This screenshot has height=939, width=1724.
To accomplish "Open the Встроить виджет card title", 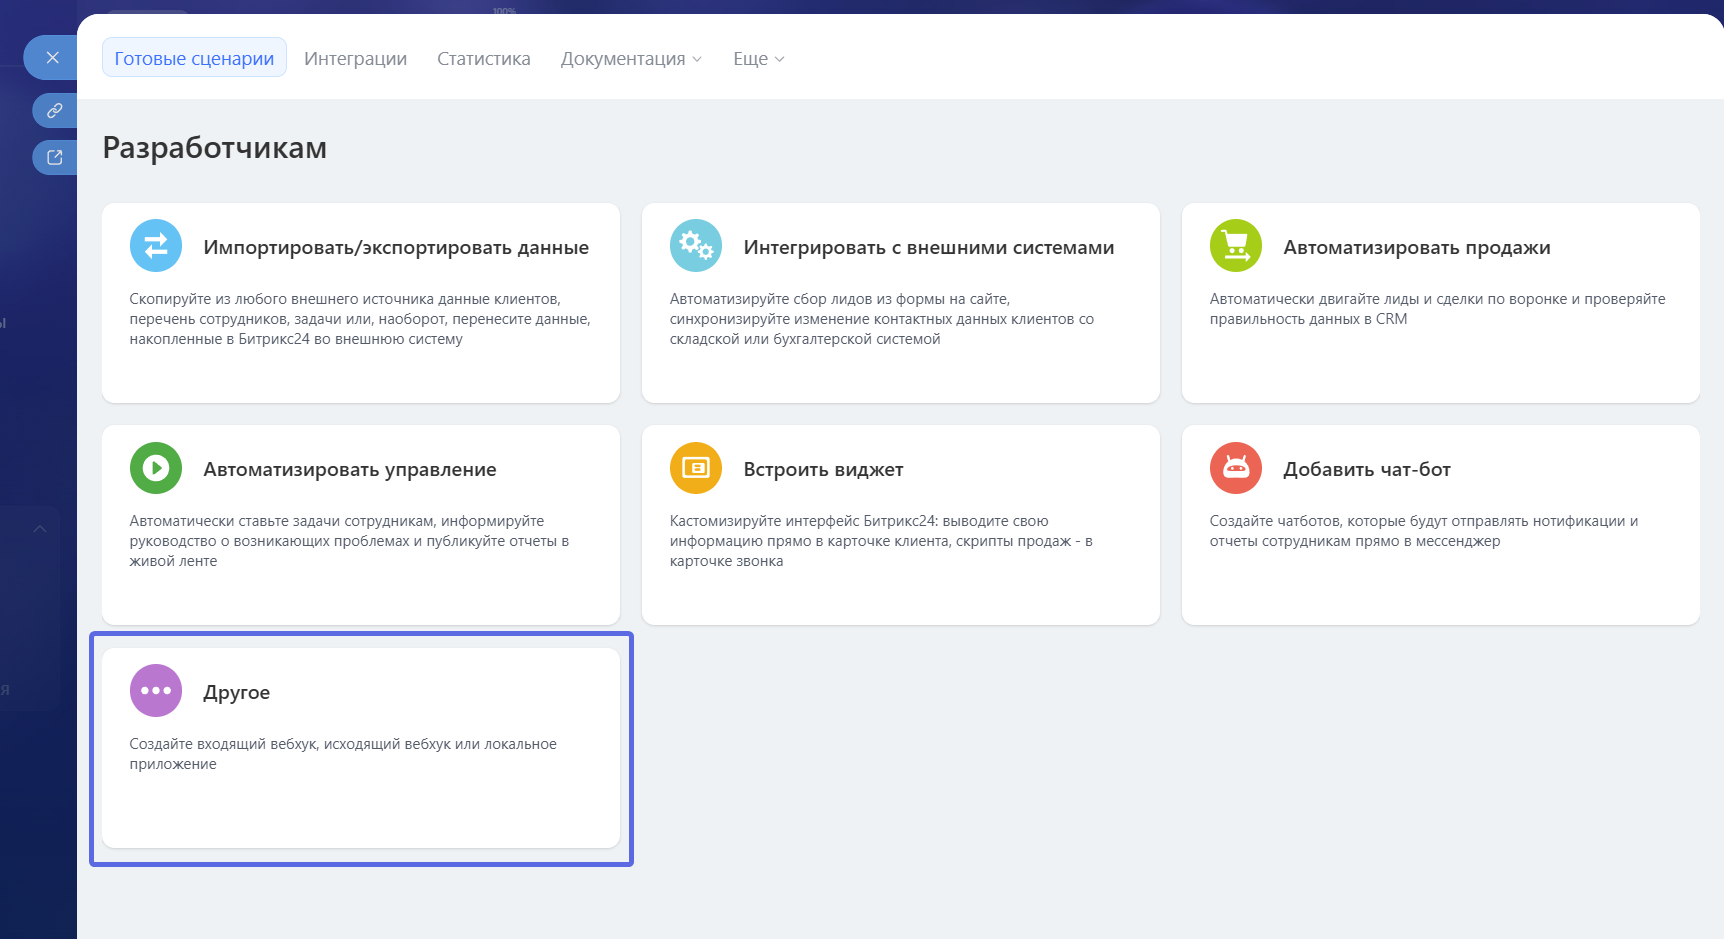I will tap(823, 469).
